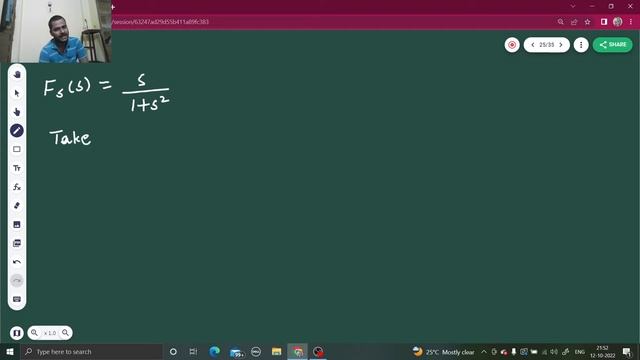Select the text Tt tool

point(17,168)
